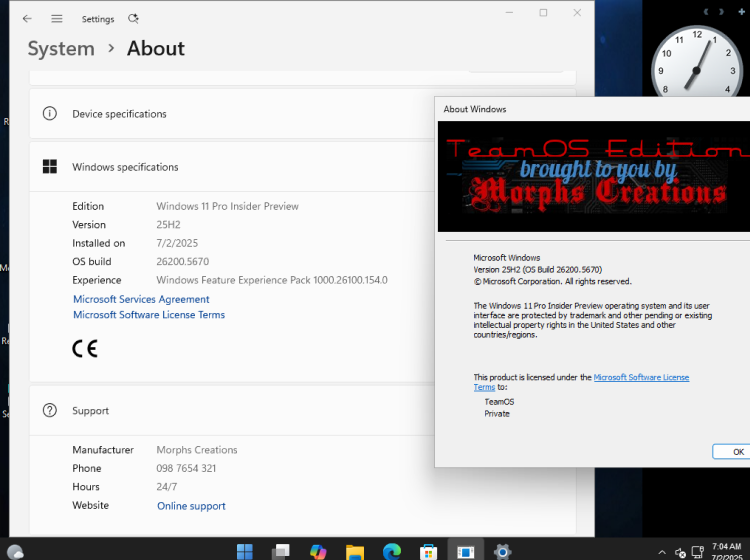This screenshot has width=750, height=560.
Task: Open File Explorer from the taskbar
Action: point(355,551)
